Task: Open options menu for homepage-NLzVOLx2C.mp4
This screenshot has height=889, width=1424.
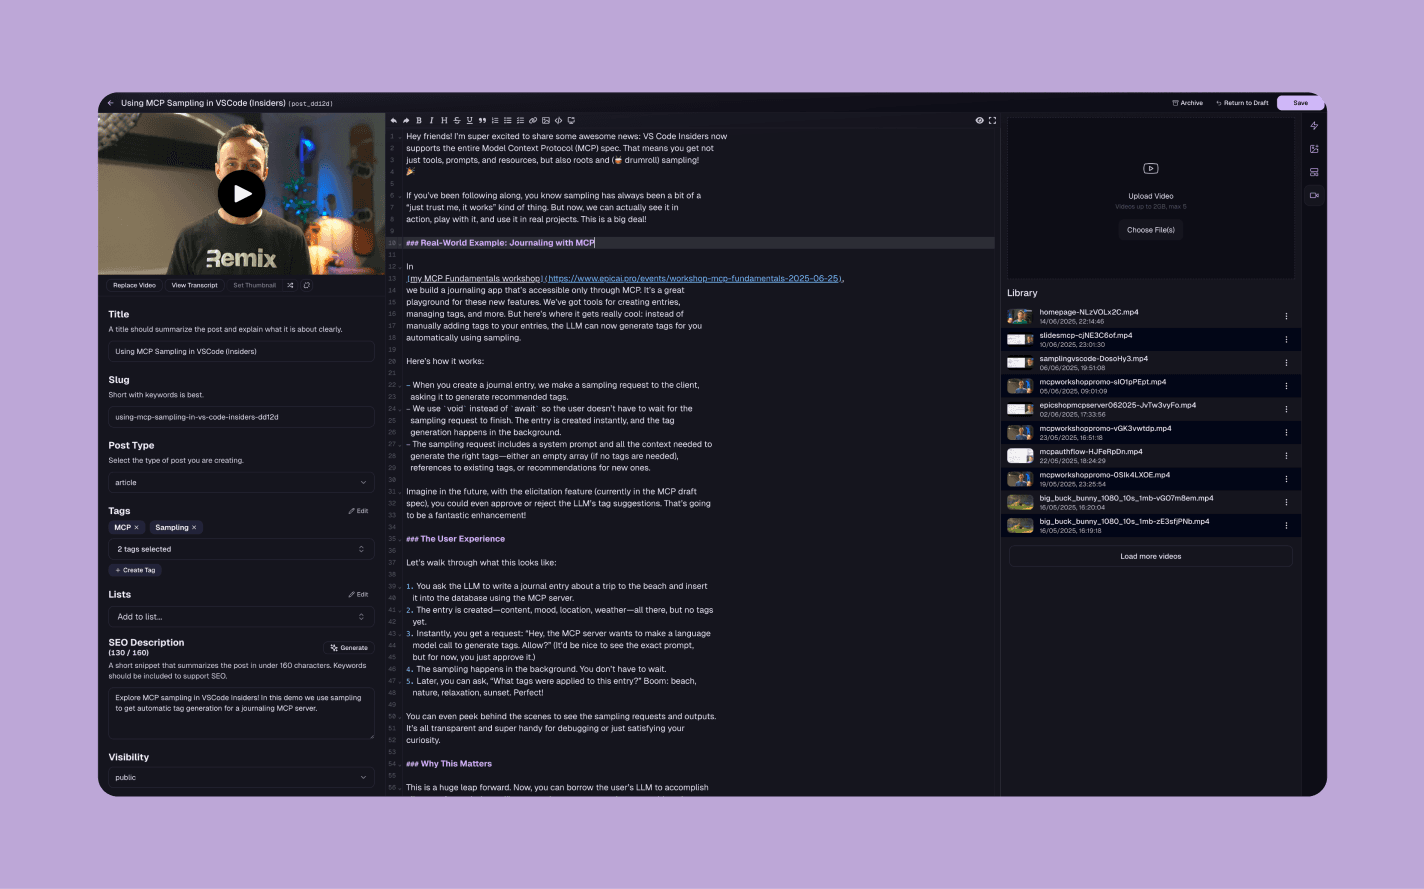Action: tap(1286, 316)
